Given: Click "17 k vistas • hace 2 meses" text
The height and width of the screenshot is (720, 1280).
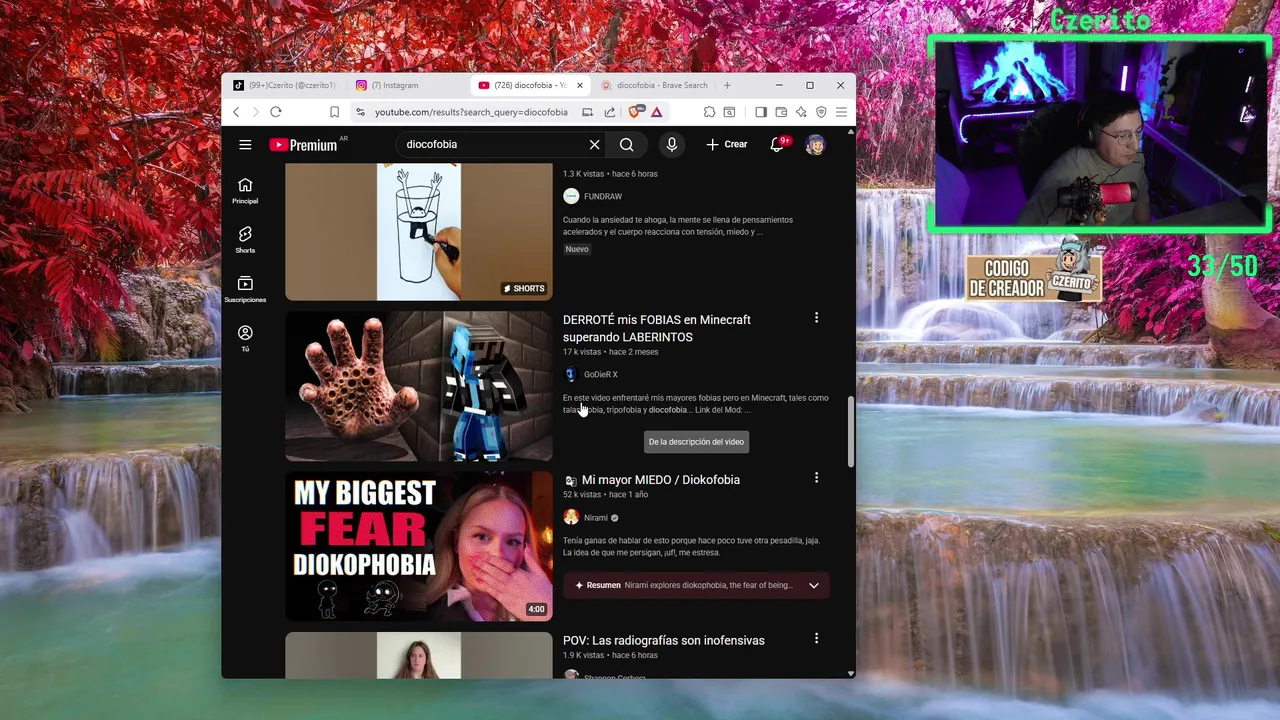Looking at the screenshot, I should 610,352.
